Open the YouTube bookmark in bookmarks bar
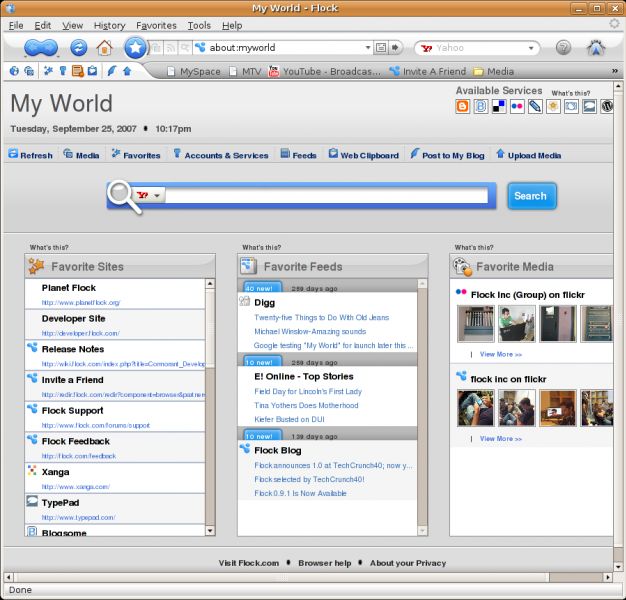This screenshot has width=626, height=600. click(x=325, y=71)
